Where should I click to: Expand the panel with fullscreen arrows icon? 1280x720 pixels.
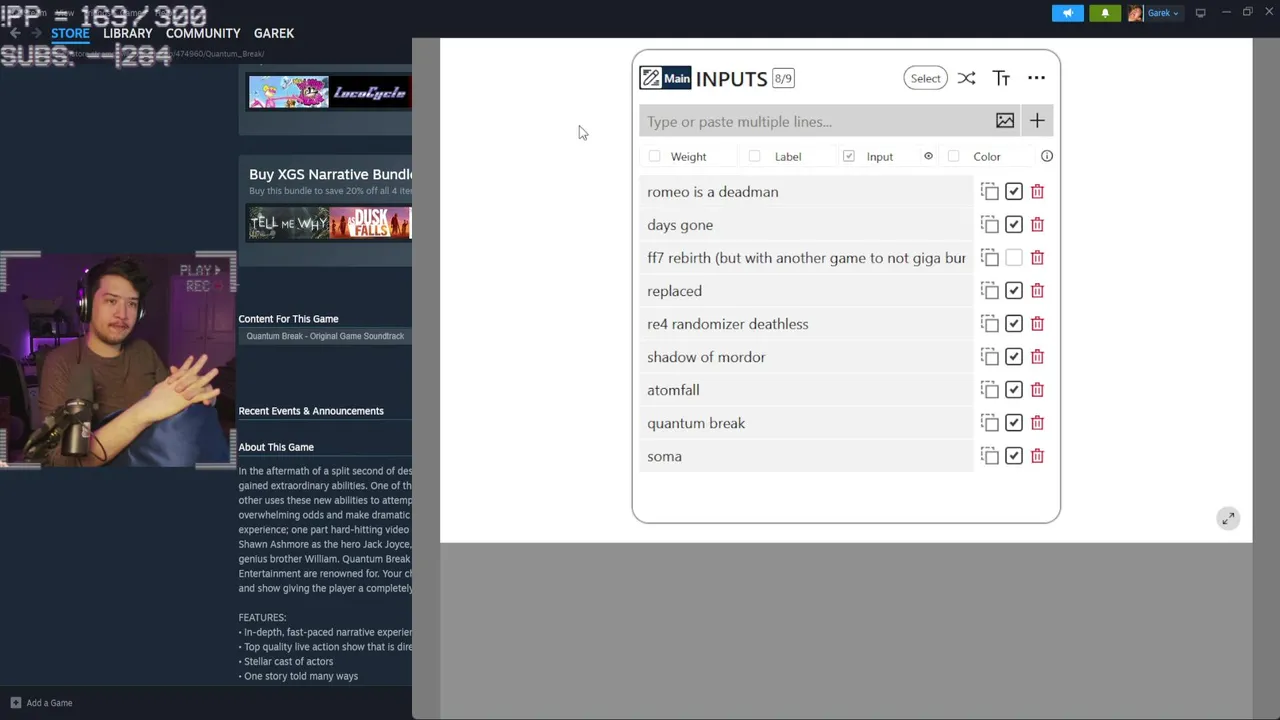tap(1228, 518)
